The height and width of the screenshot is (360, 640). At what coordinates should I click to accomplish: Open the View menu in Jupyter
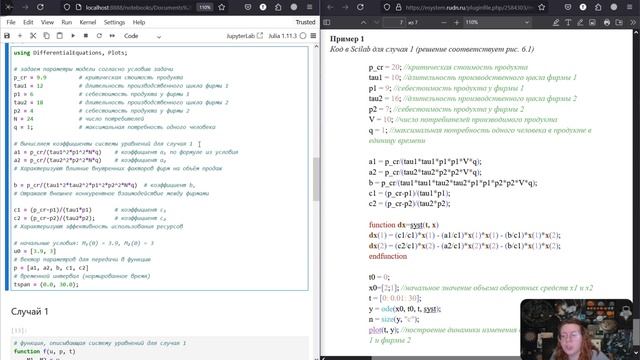[x=47, y=22]
